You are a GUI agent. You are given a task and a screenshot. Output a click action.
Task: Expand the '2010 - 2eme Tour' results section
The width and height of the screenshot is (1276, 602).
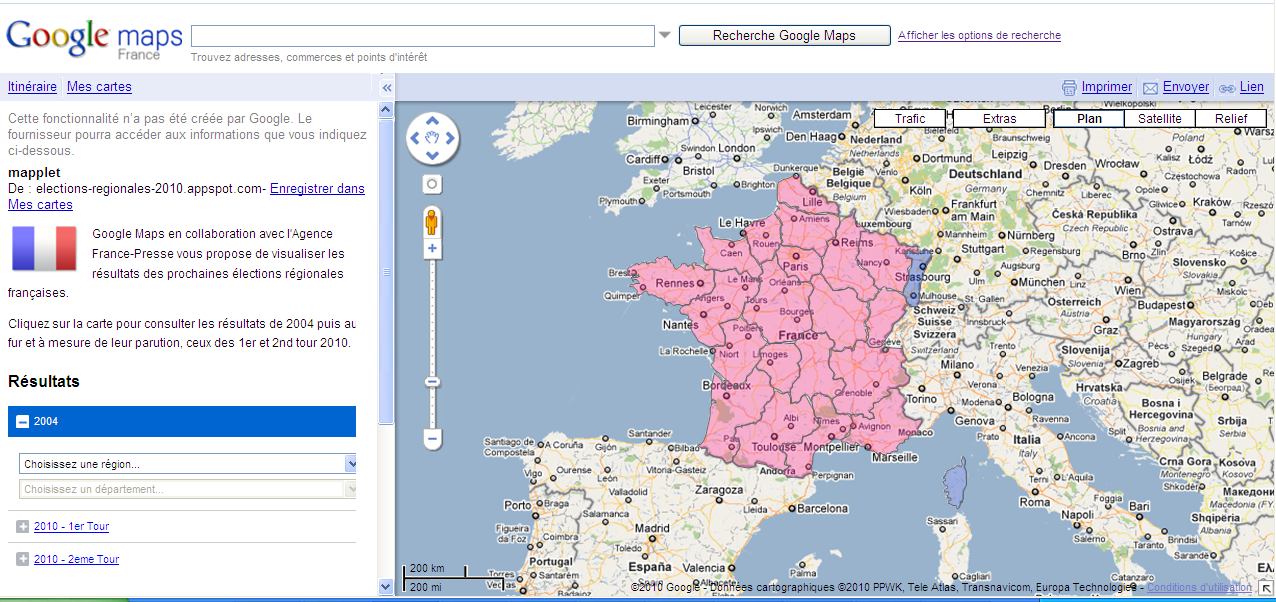coord(76,559)
